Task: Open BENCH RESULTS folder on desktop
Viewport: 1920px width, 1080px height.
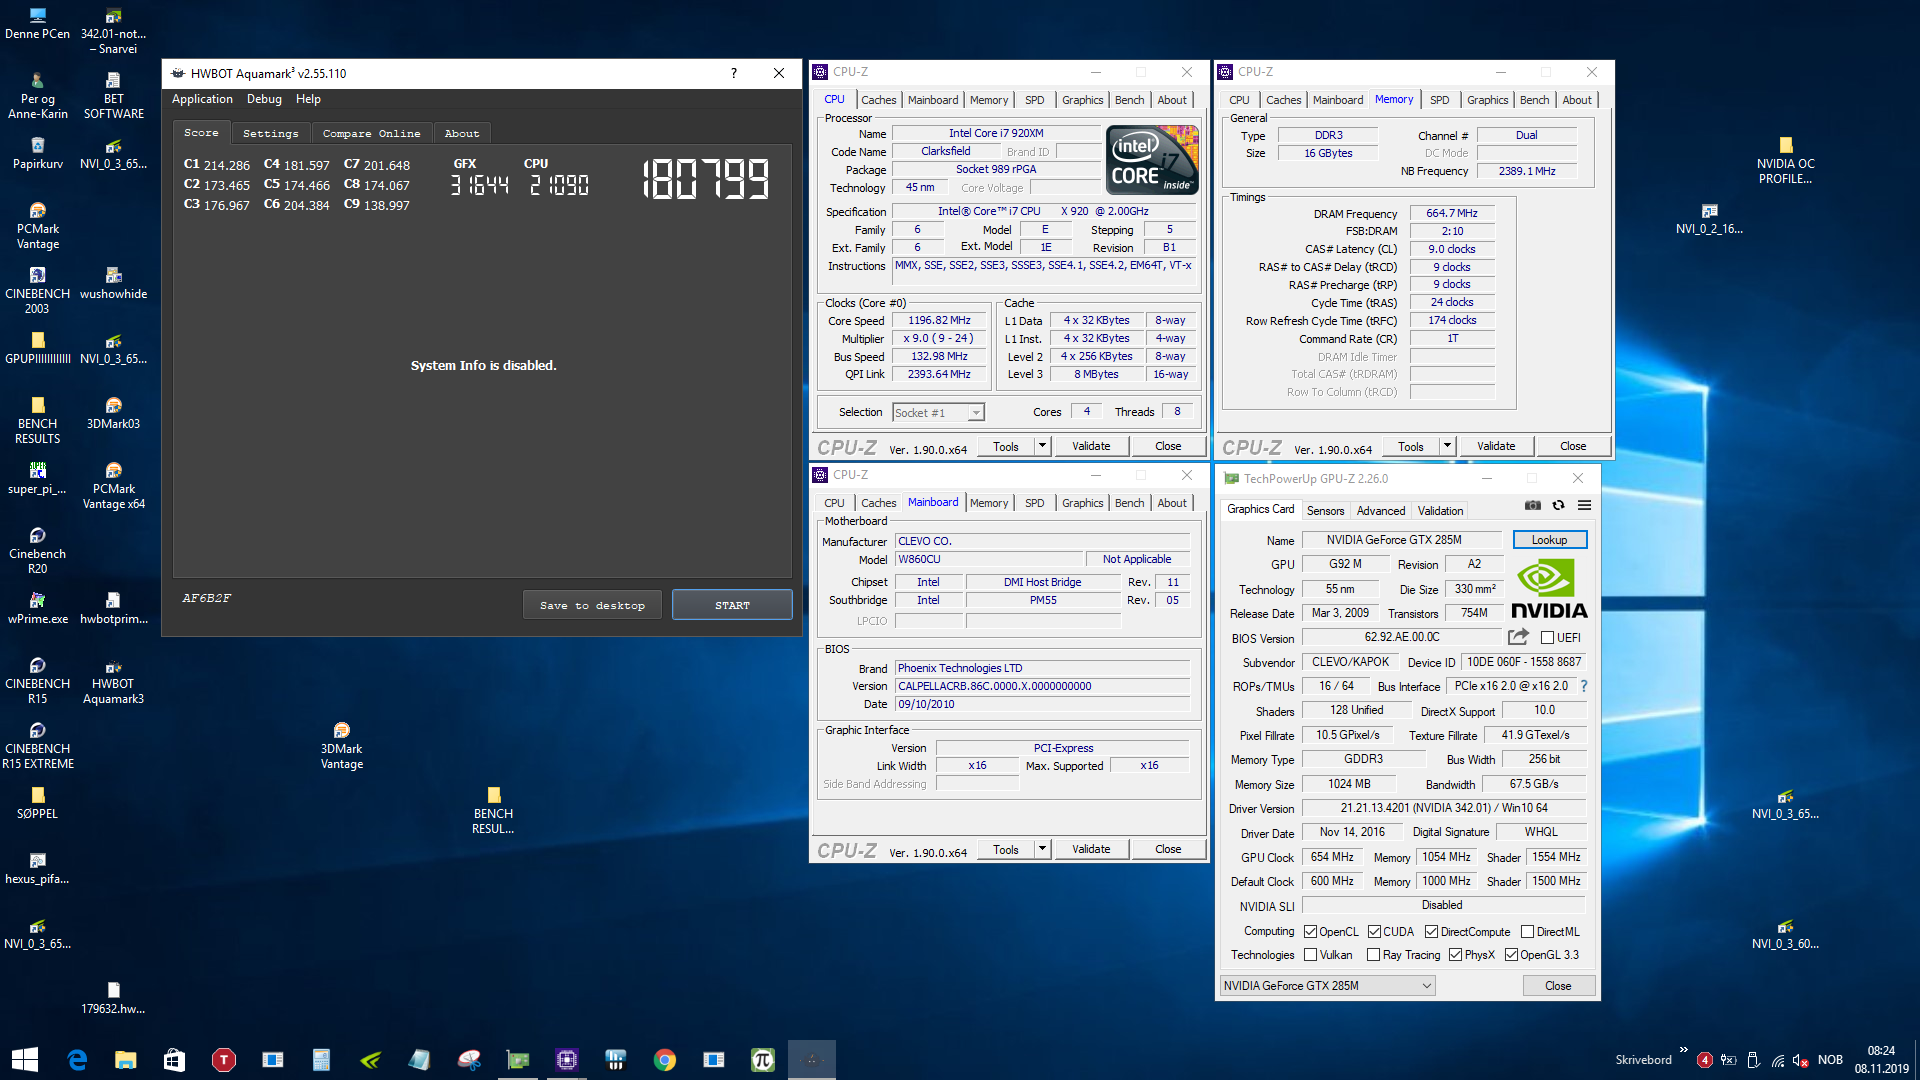Action: pos(38,420)
